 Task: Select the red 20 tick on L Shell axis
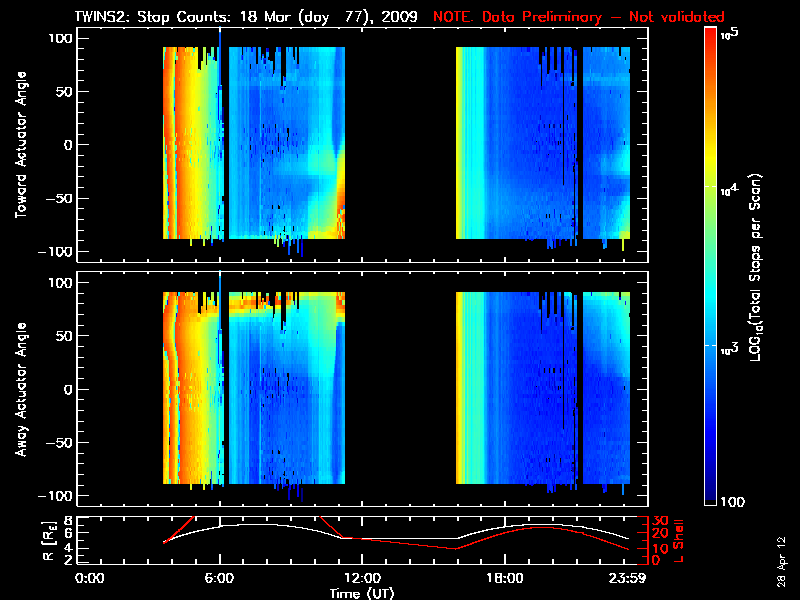(661, 533)
